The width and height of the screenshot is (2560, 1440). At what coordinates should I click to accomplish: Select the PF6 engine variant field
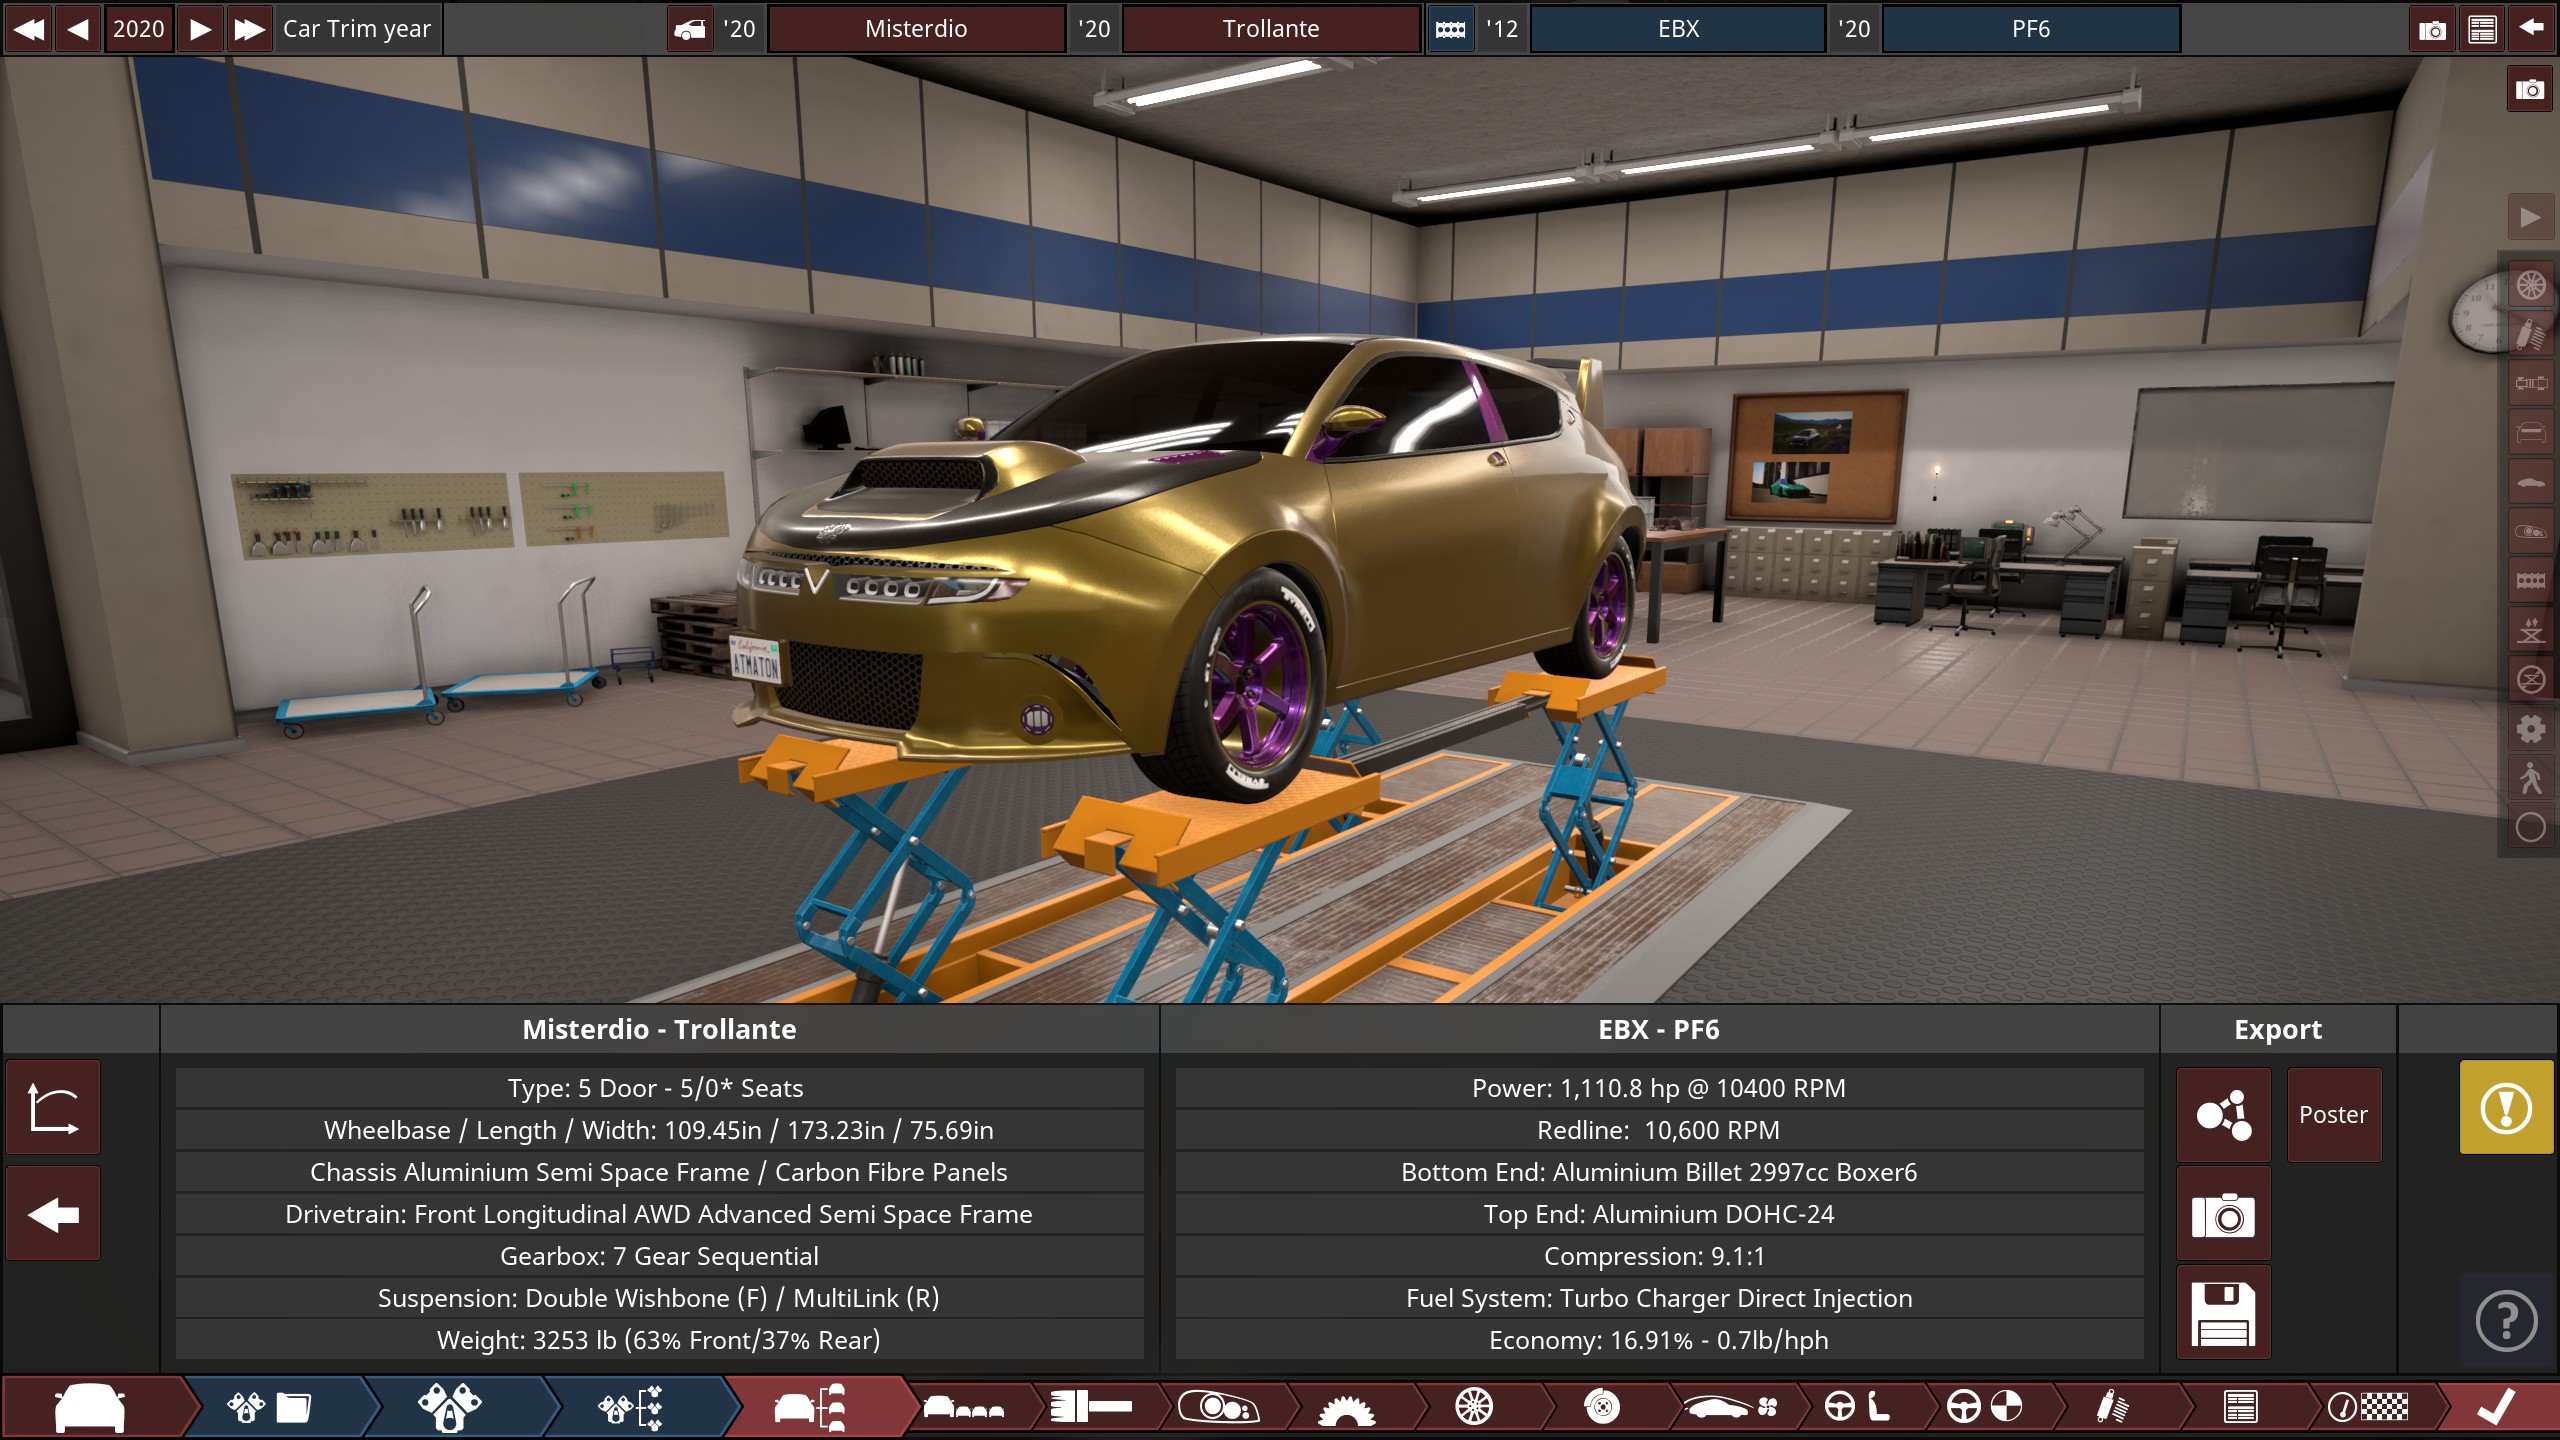pos(2031,29)
